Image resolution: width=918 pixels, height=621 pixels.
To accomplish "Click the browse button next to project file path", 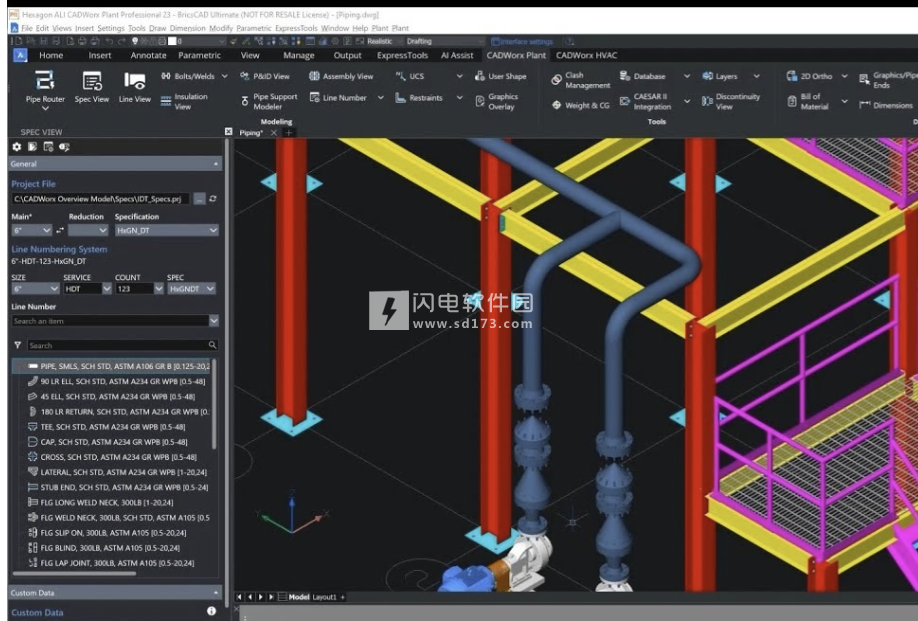I will (200, 199).
